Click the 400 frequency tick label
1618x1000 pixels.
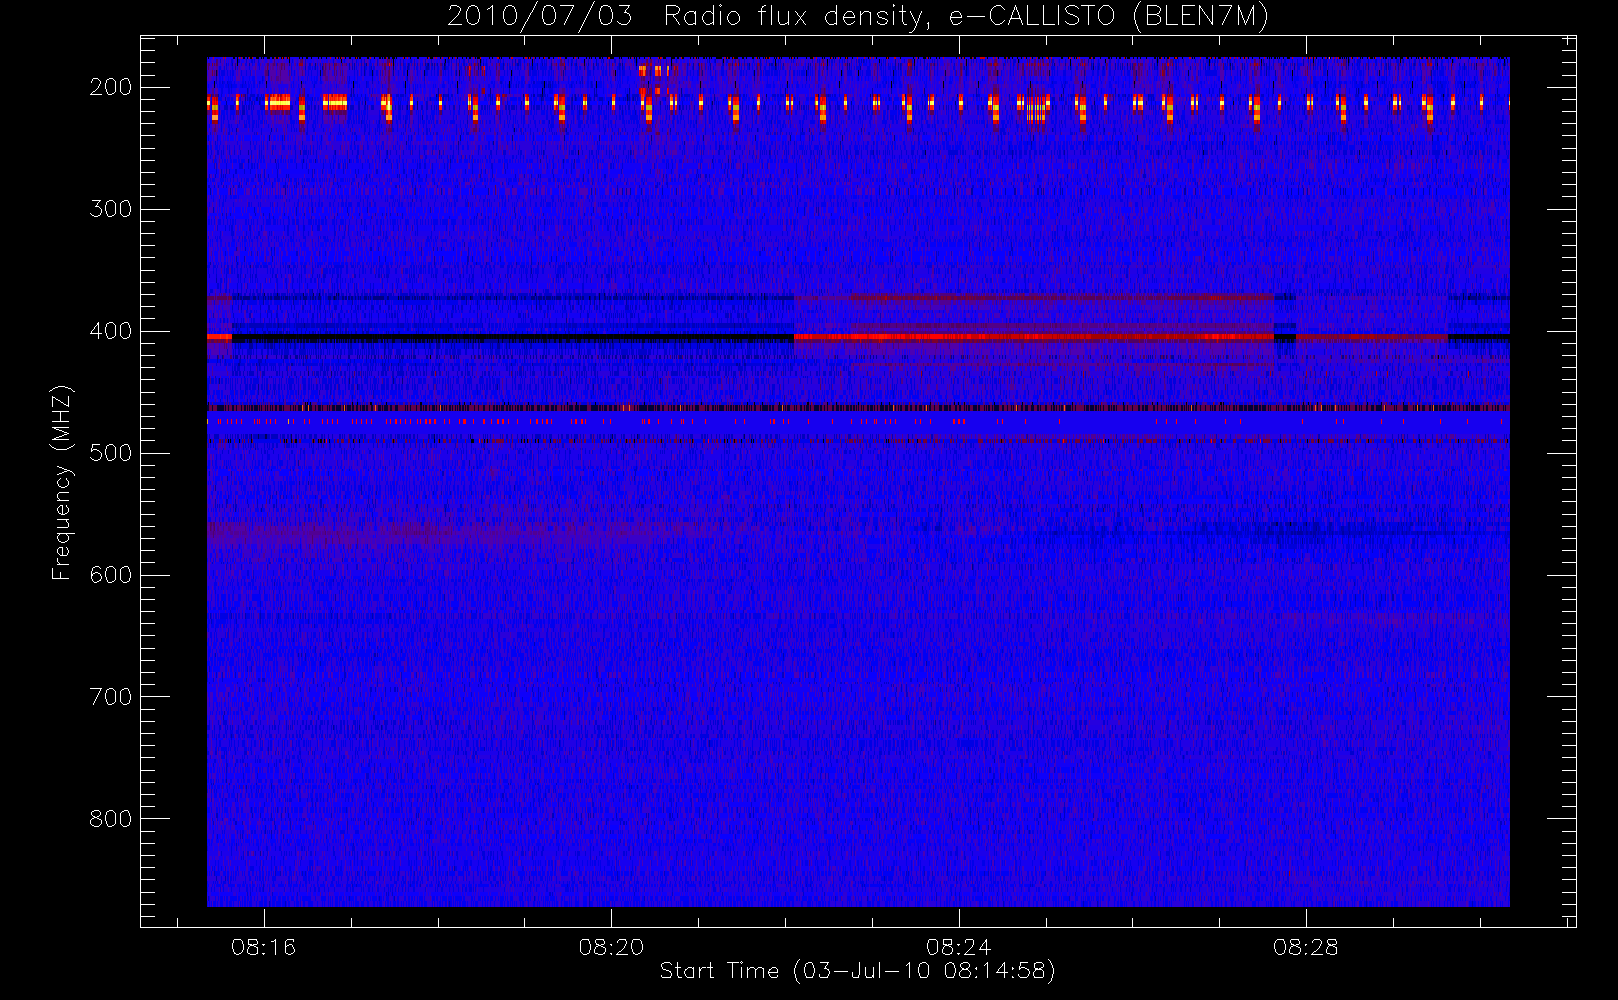coord(111,331)
